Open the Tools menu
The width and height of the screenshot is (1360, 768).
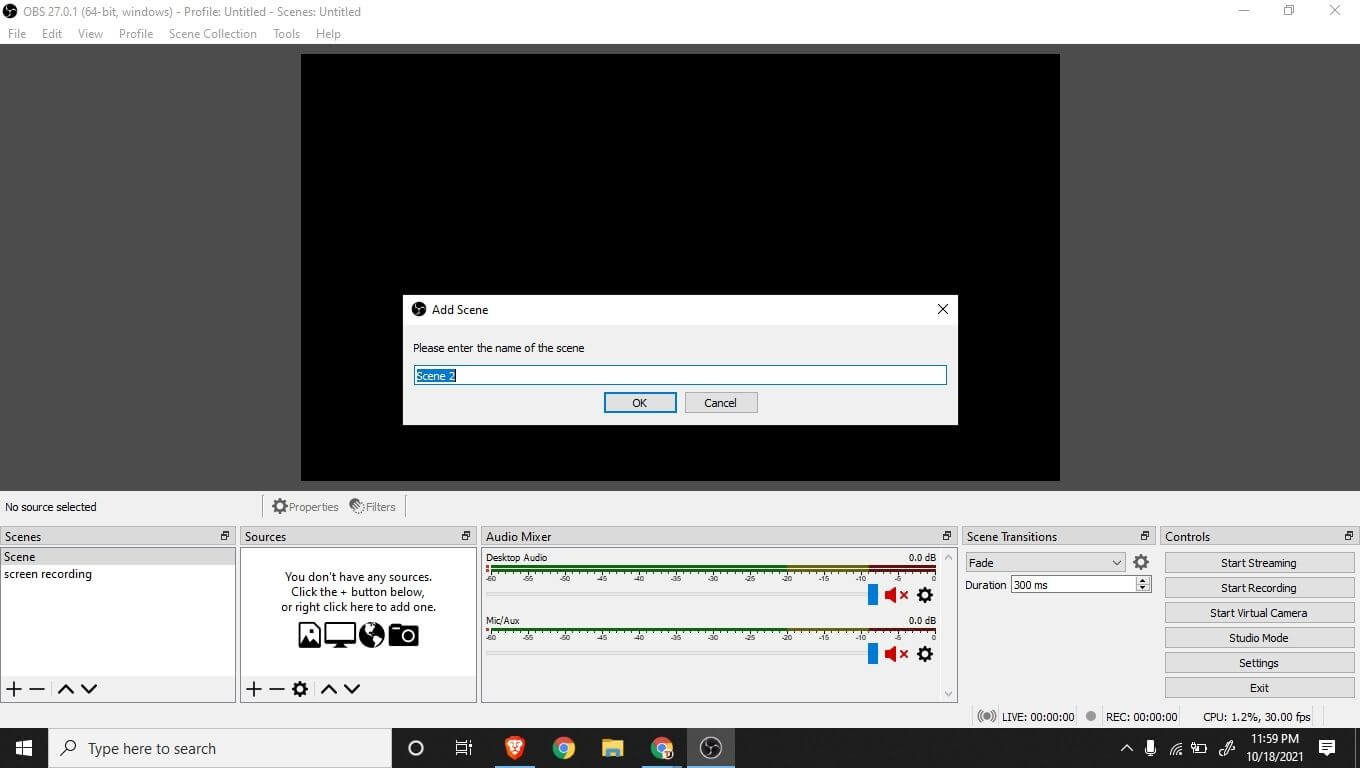point(286,33)
